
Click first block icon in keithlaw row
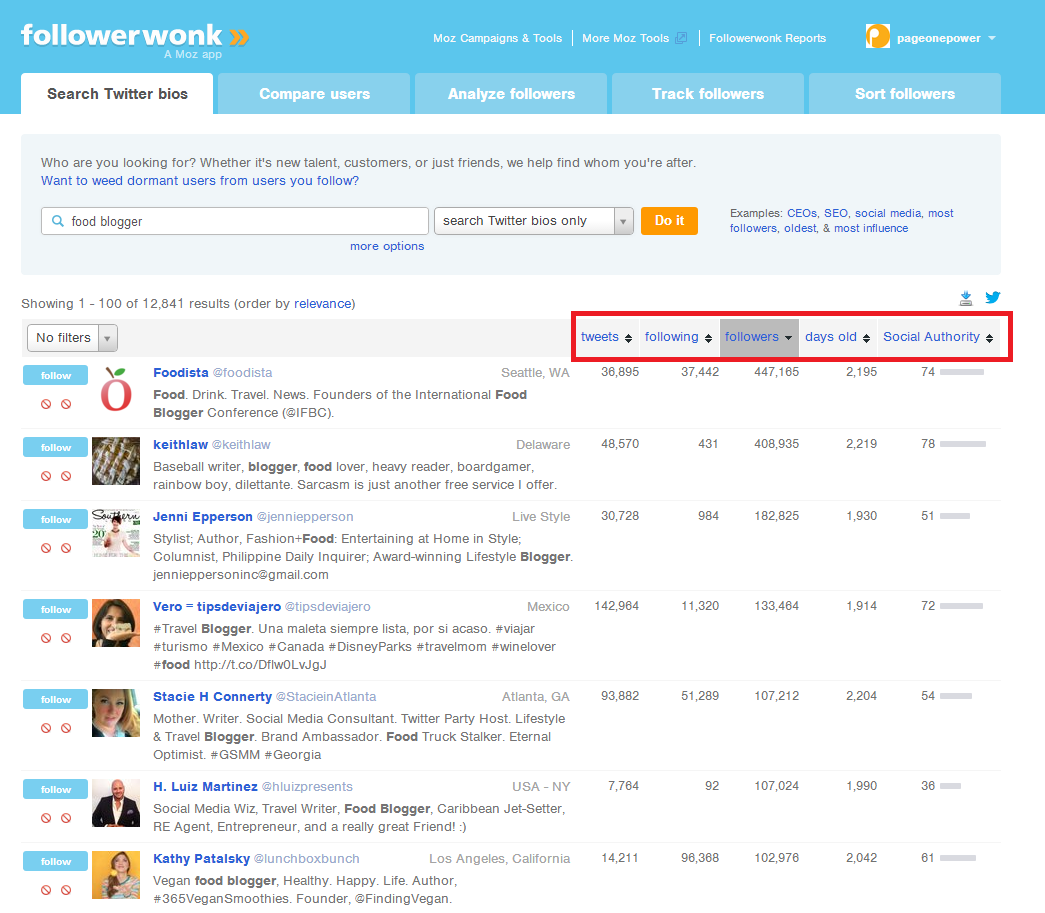tap(46, 476)
